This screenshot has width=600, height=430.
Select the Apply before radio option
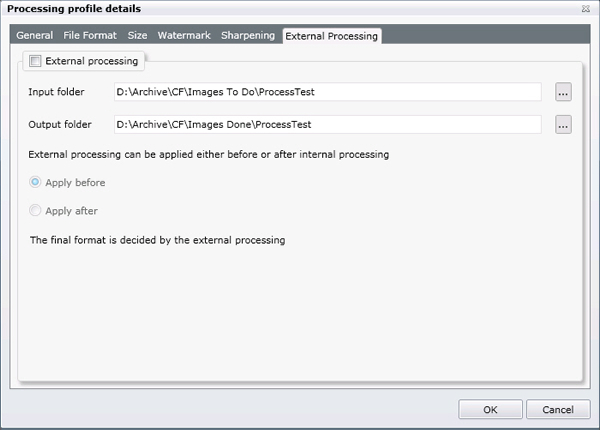tap(36, 183)
